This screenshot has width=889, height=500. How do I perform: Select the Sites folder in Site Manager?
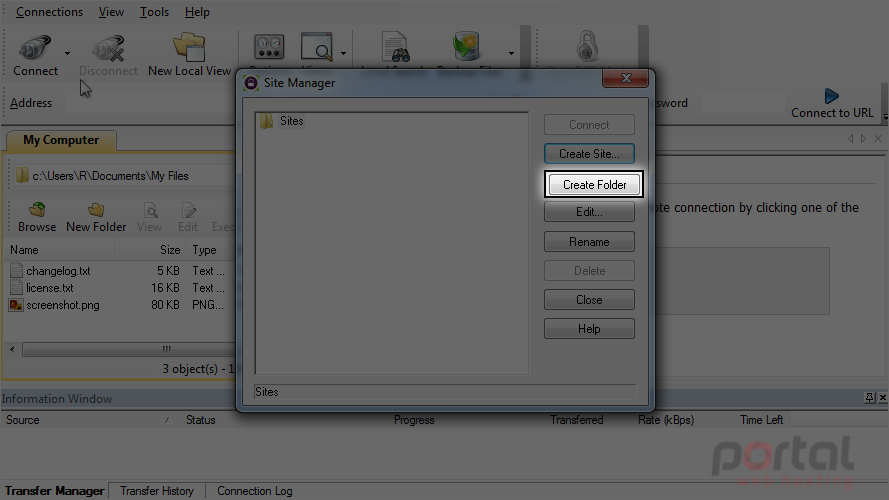click(291, 121)
